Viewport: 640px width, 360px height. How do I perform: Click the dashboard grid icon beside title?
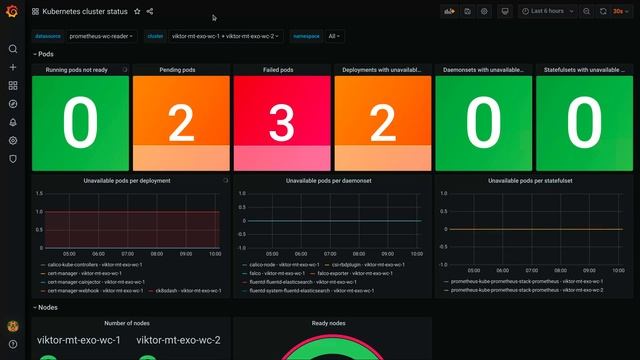pyautogui.click(x=36, y=11)
